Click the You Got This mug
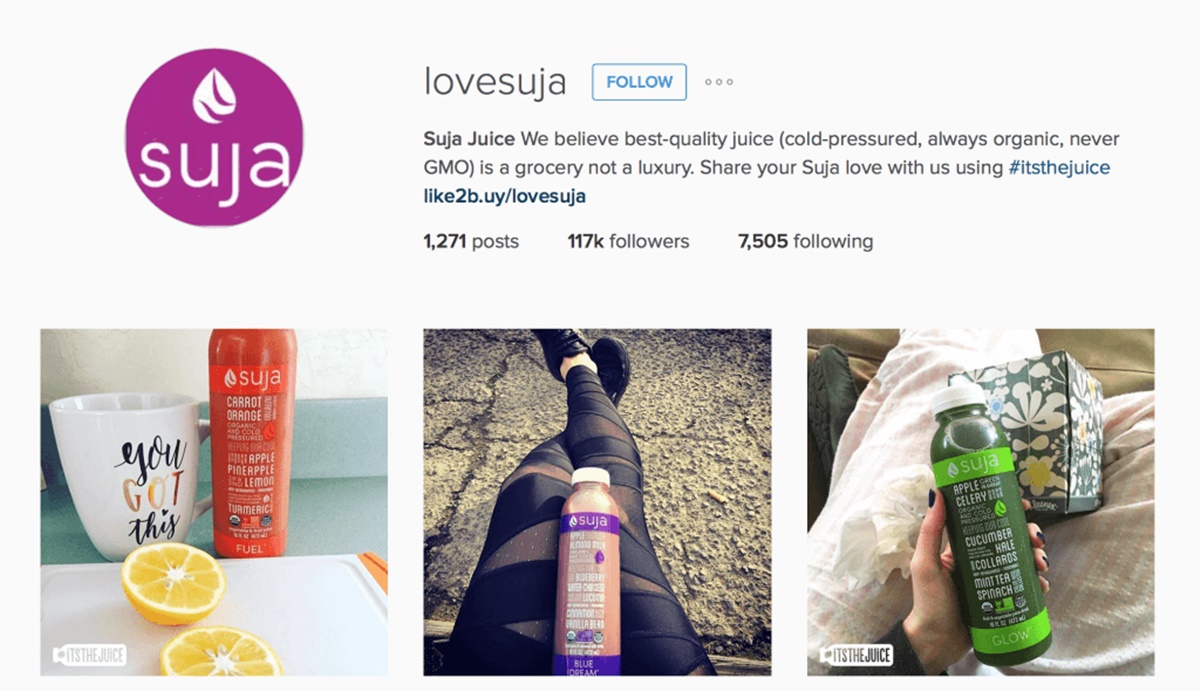1200x691 pixels. (x=131, y=476)
